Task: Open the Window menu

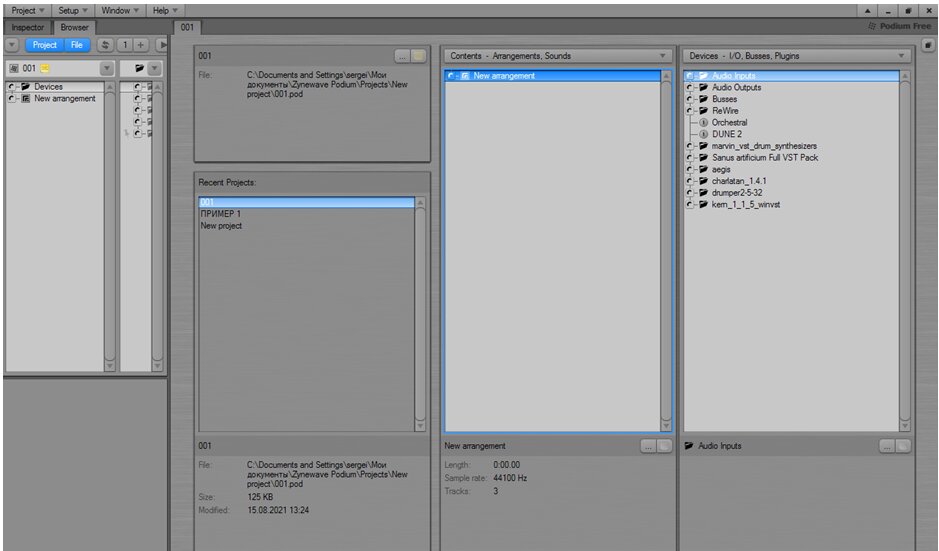Action: [x=119, y=10]
